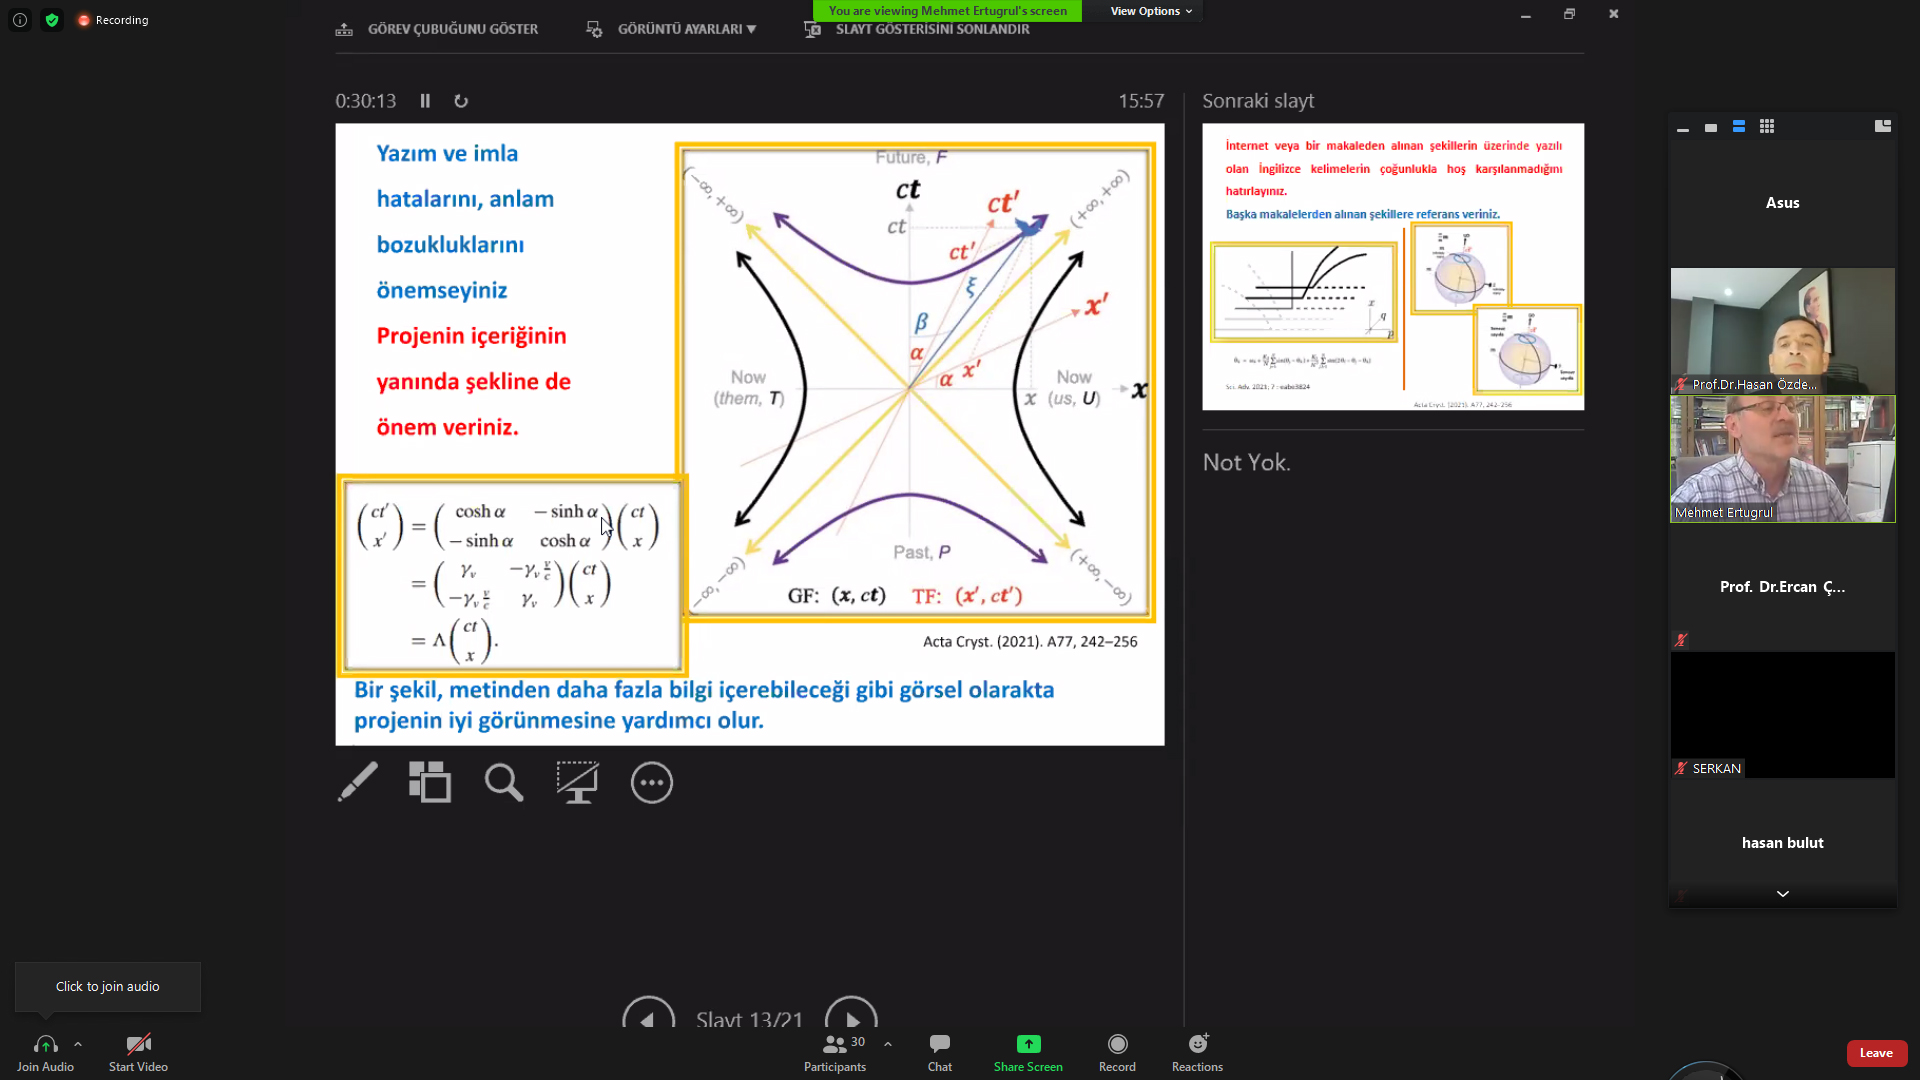This screenshot has width=1920, height=1080.
Task: Select the pen annotation tool below slide
Action: click(357, 782)
